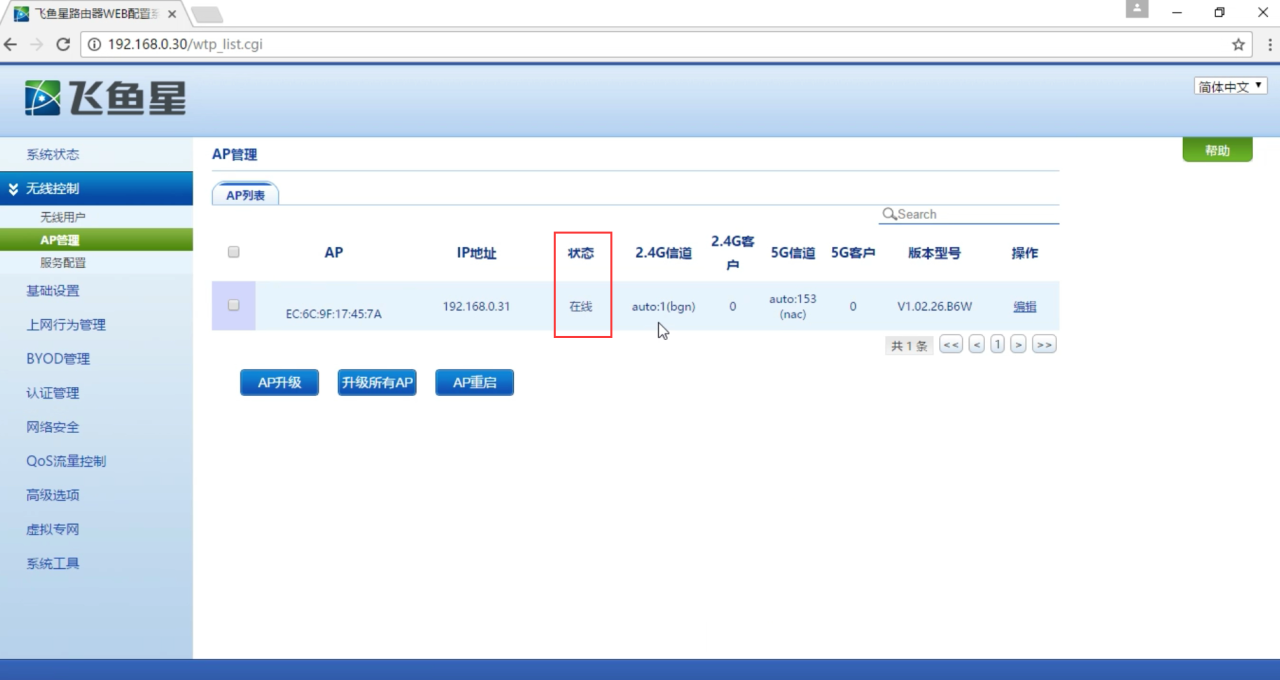Viewport: 1280px width, 680px height.
Task: Open the new tab button
Action: tap(207, 14)
